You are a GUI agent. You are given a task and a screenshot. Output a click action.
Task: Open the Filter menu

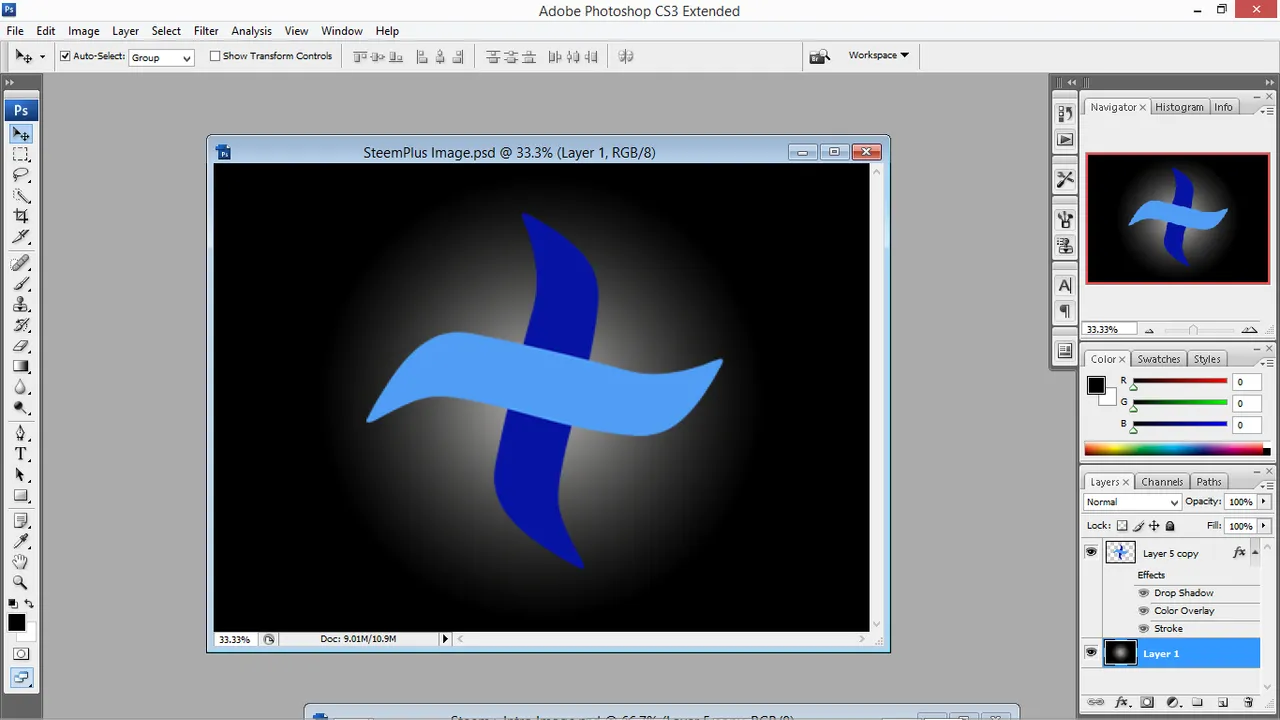point(206,31)
